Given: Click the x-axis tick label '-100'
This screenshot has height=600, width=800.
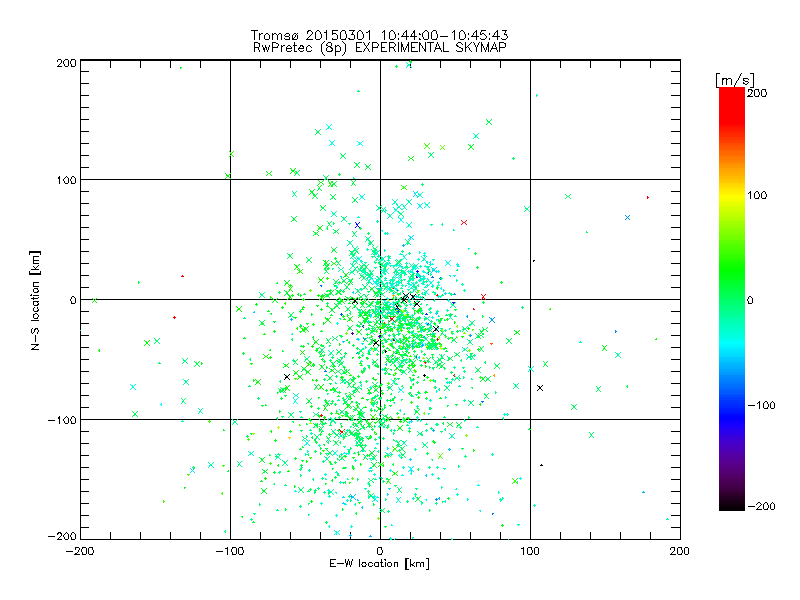Looking at the screenshot, I should (230, 552).
